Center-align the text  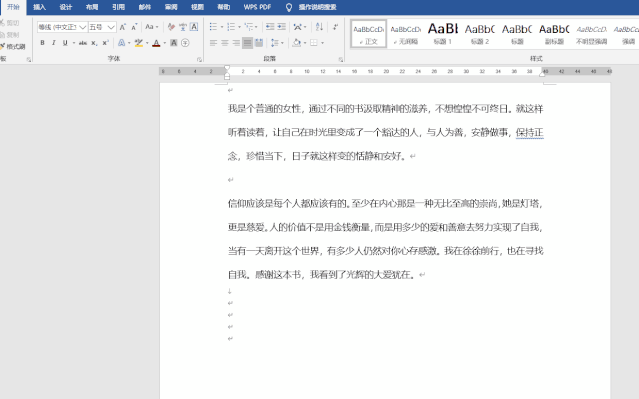pos(225,43)
